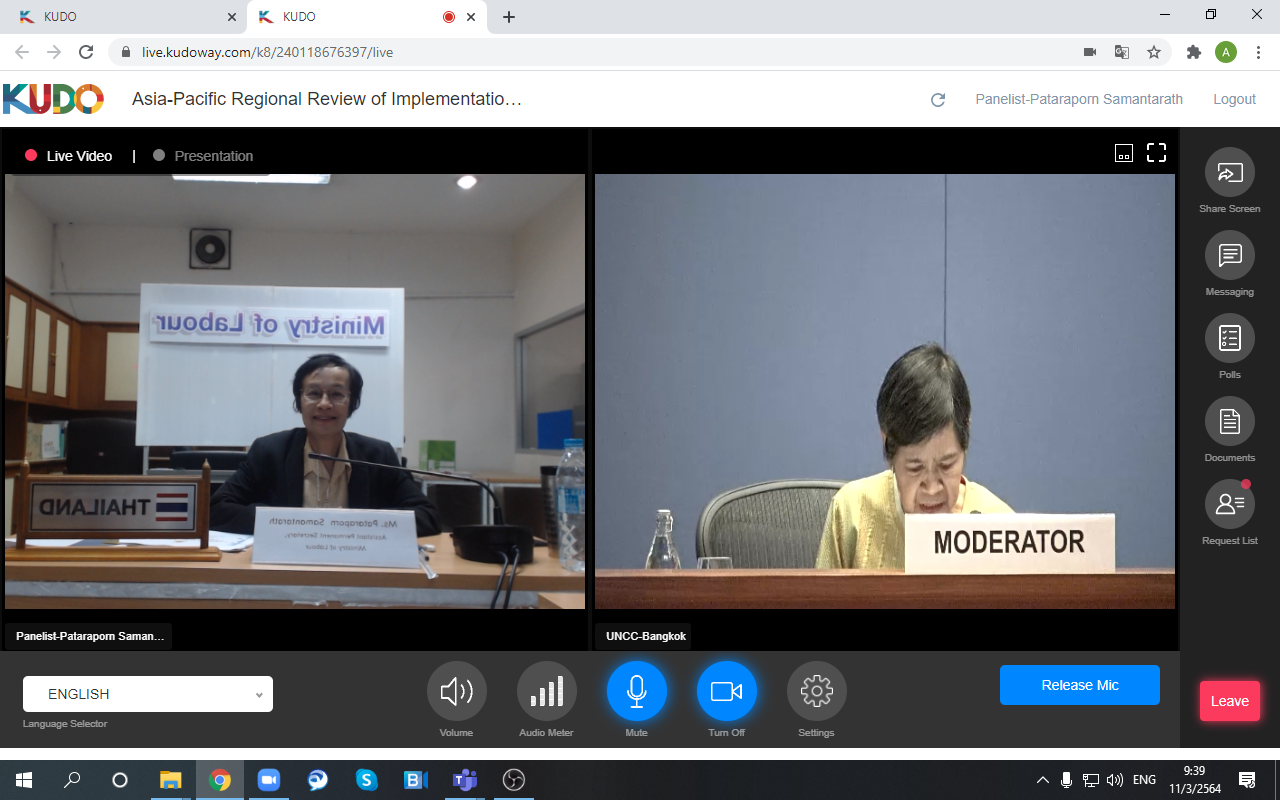Mute the microphone

click(x=636, y=691)
